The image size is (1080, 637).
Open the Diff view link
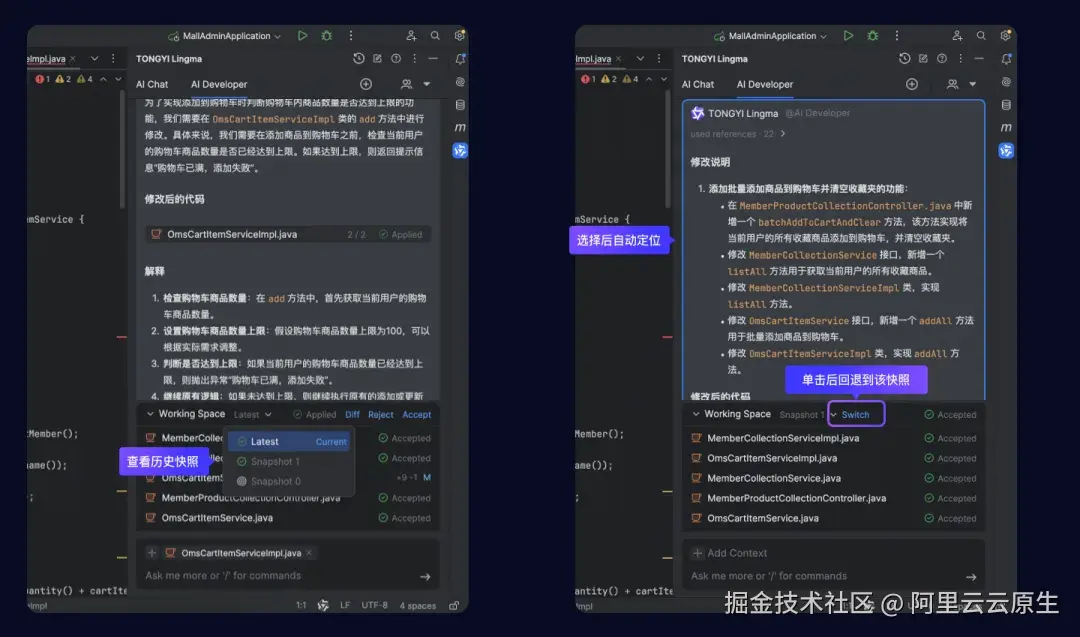(353, 414)
